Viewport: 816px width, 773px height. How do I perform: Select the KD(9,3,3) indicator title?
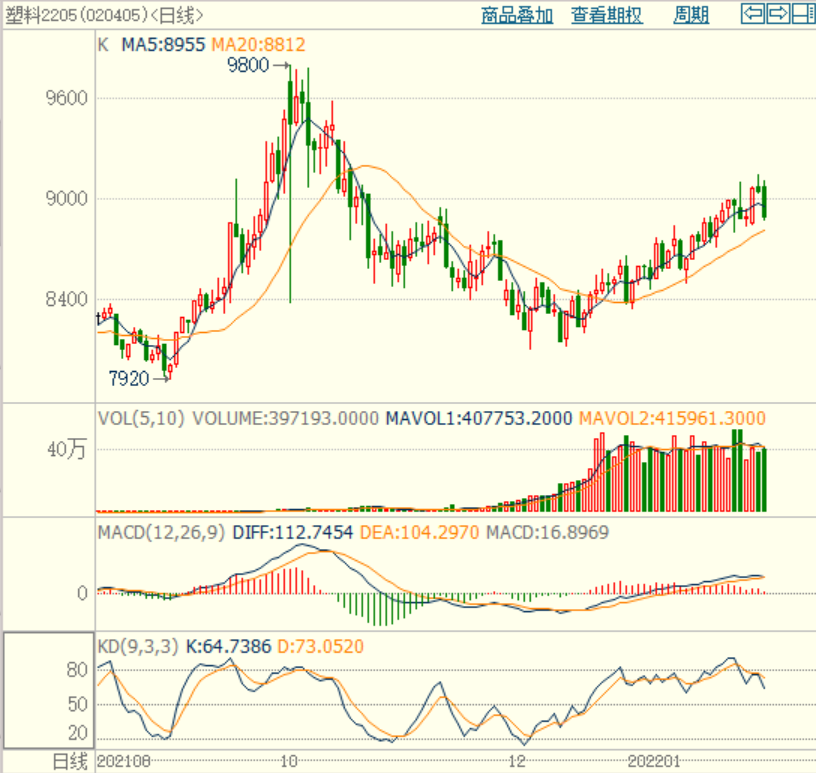point(138,647)
